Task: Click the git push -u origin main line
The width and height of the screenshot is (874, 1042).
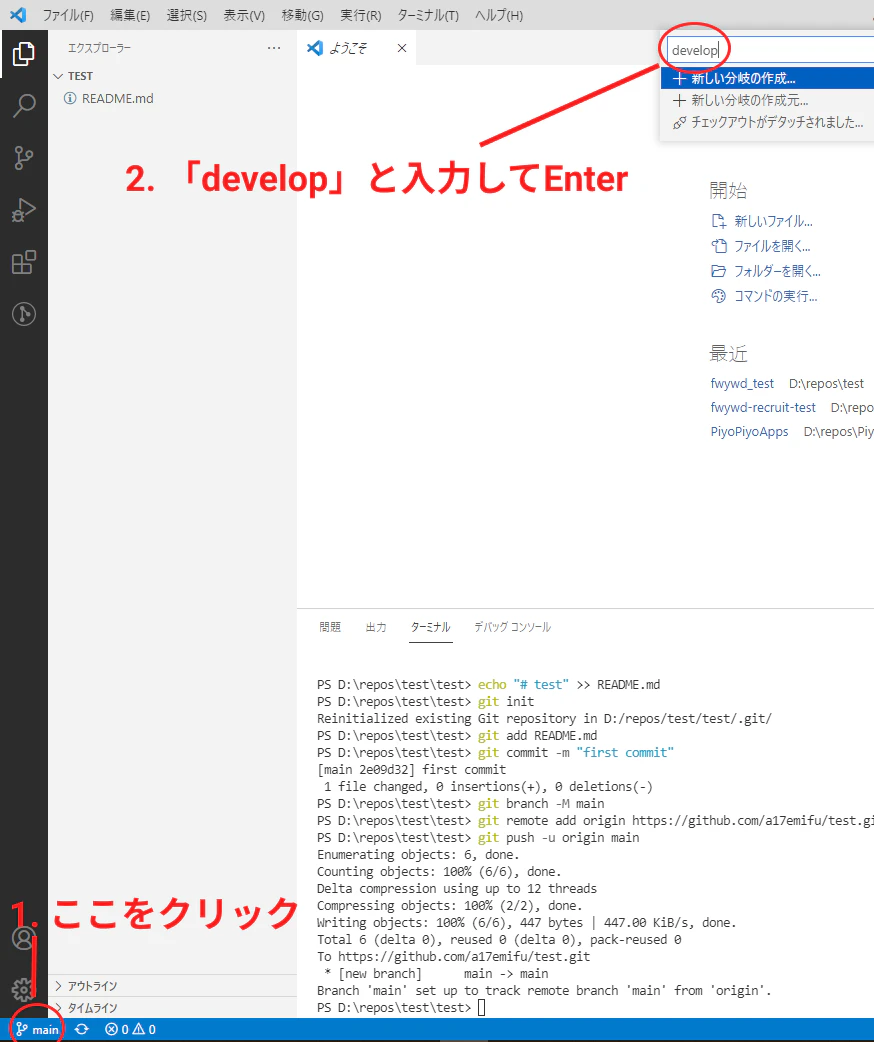Action: (x=478, y=838)
